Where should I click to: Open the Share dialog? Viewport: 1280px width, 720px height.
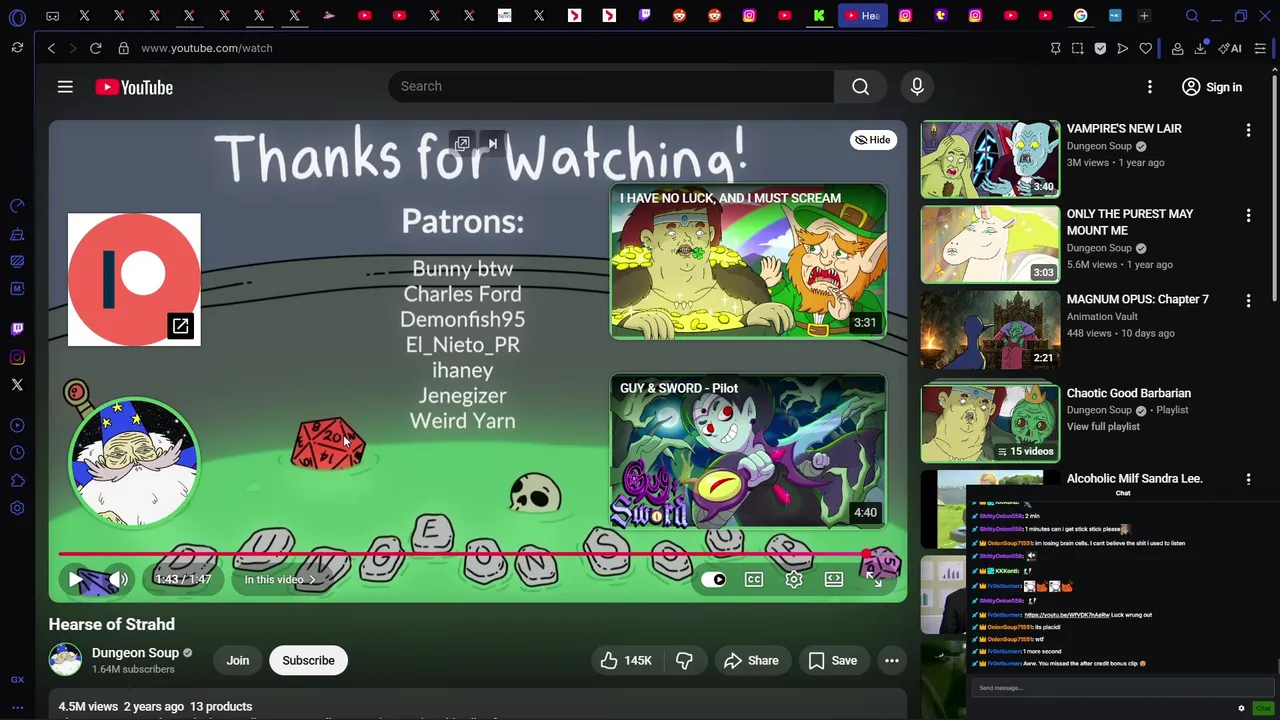pyautogui.click(x=751, y=660)
